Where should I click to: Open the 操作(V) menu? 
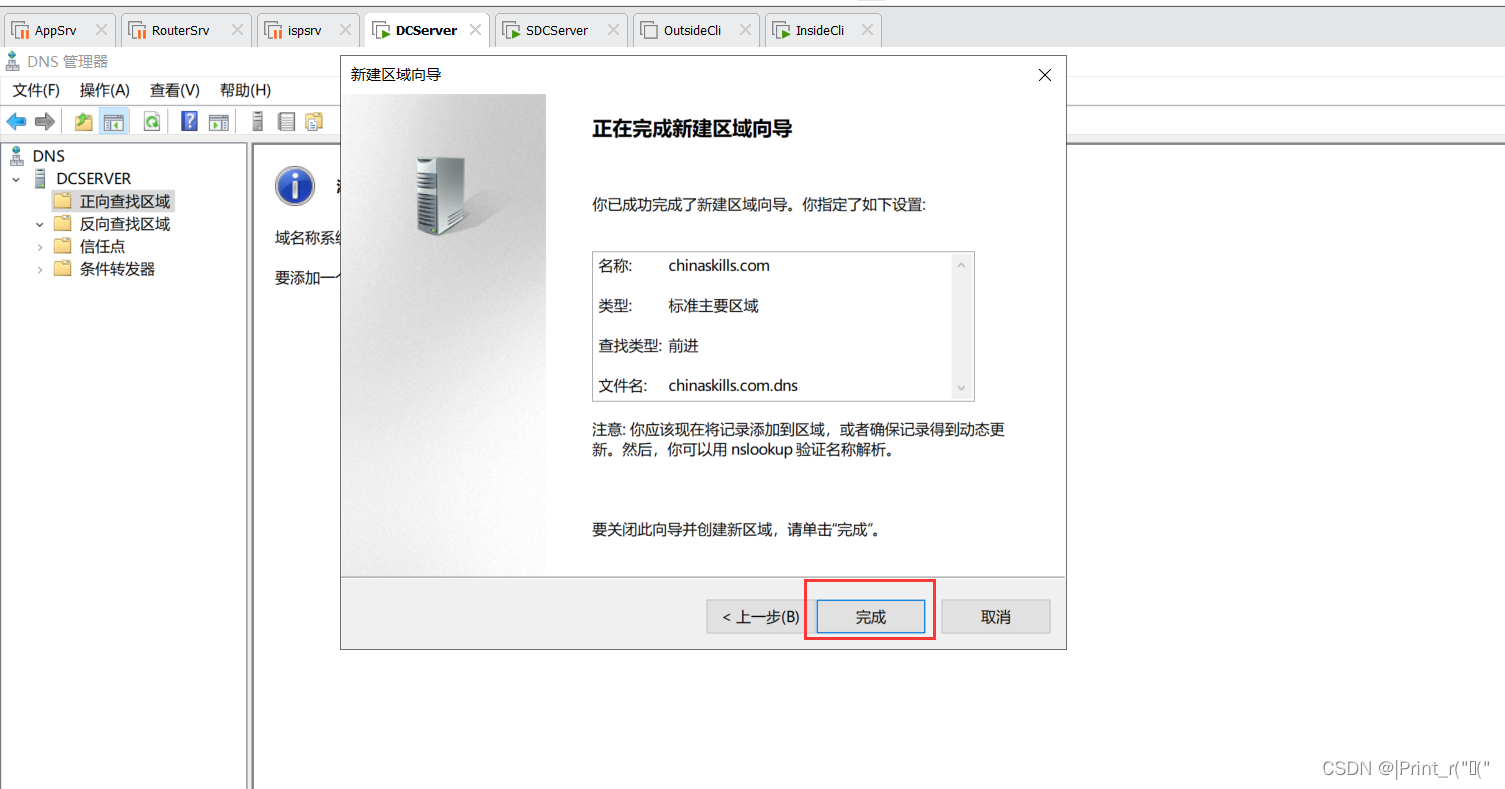point(104,90)
